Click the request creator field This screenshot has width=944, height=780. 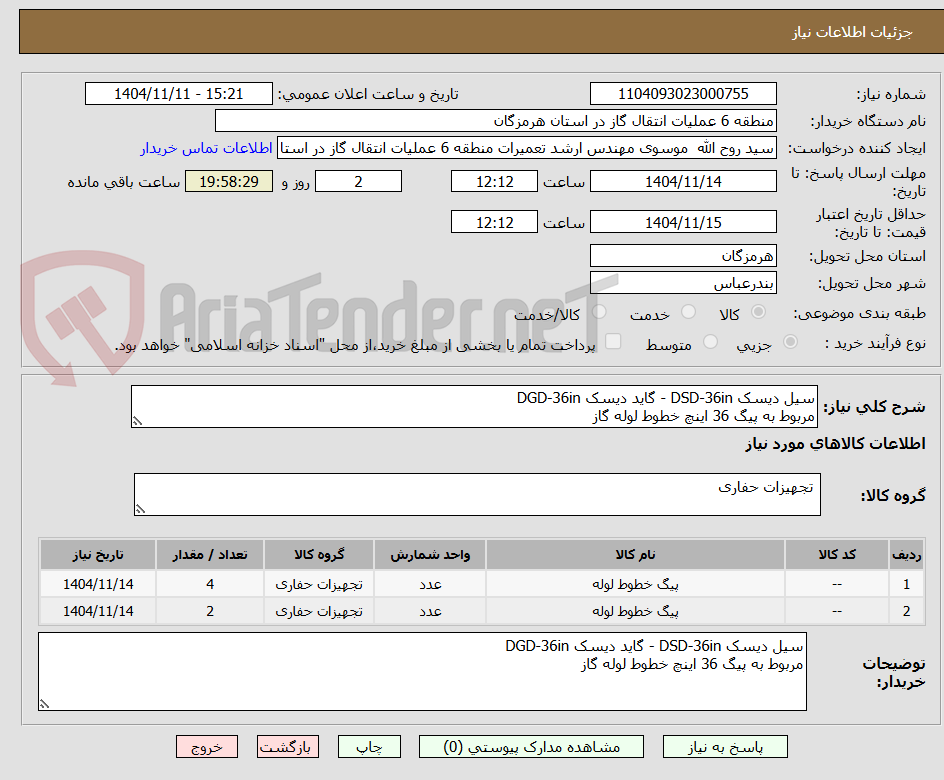point(527,148)
